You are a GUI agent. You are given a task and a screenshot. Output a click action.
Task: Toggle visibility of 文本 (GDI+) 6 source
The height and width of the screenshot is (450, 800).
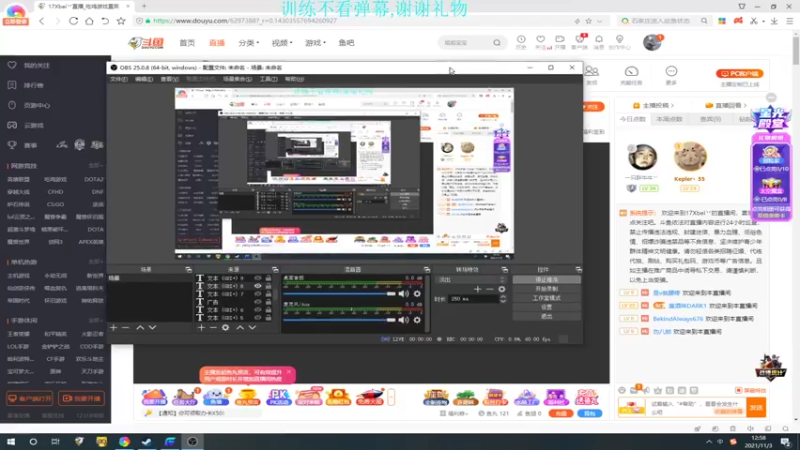coord(258,310)
